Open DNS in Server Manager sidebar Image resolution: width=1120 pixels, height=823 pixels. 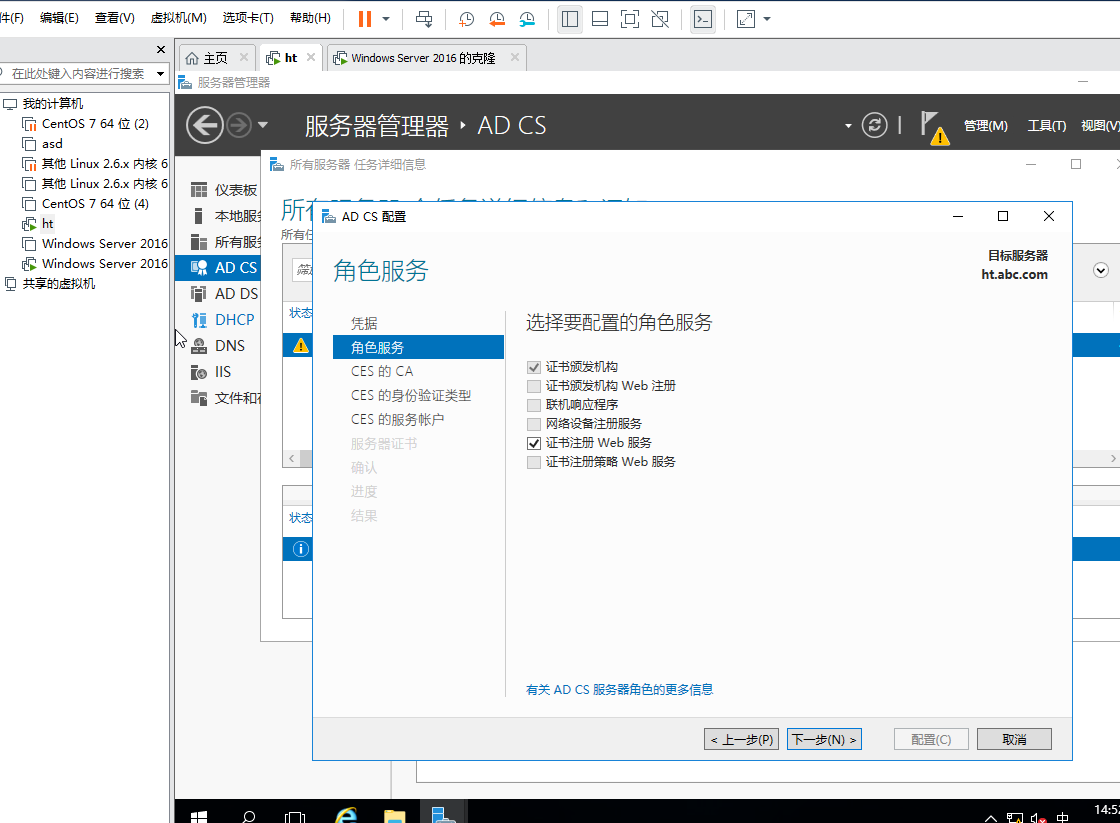[218, 346]
